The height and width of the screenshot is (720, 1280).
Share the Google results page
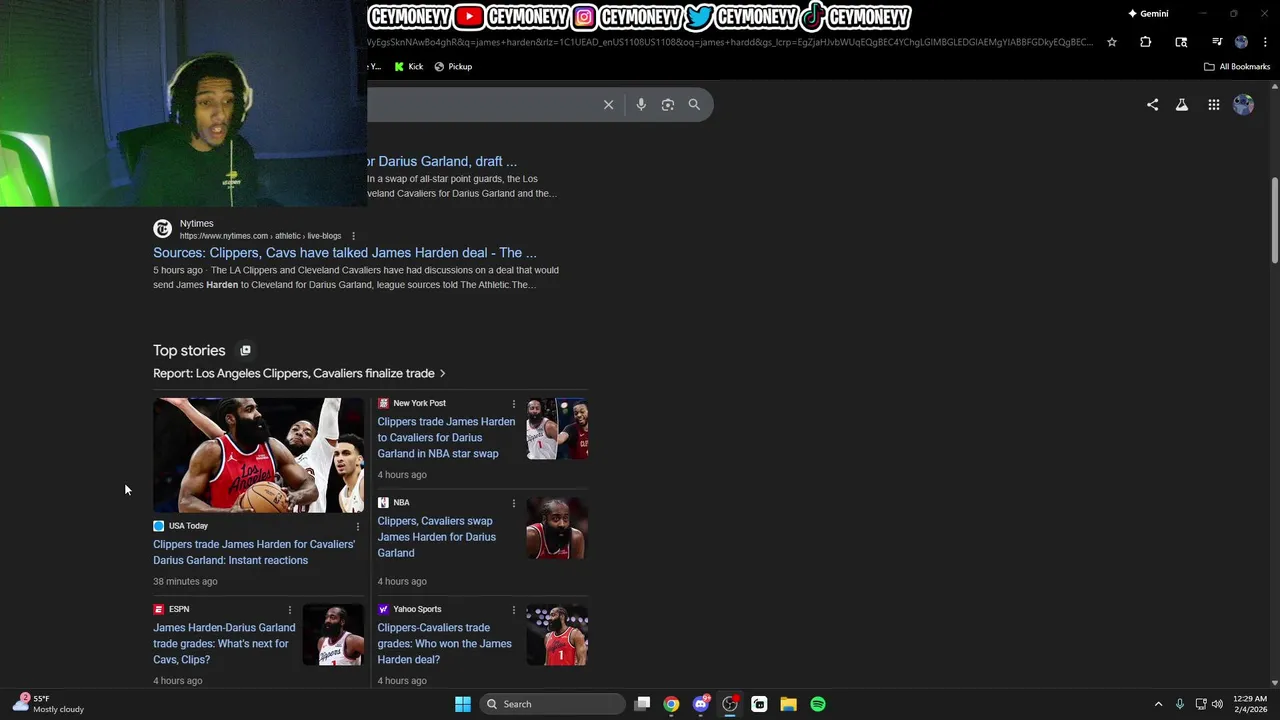coord(1152,104)
